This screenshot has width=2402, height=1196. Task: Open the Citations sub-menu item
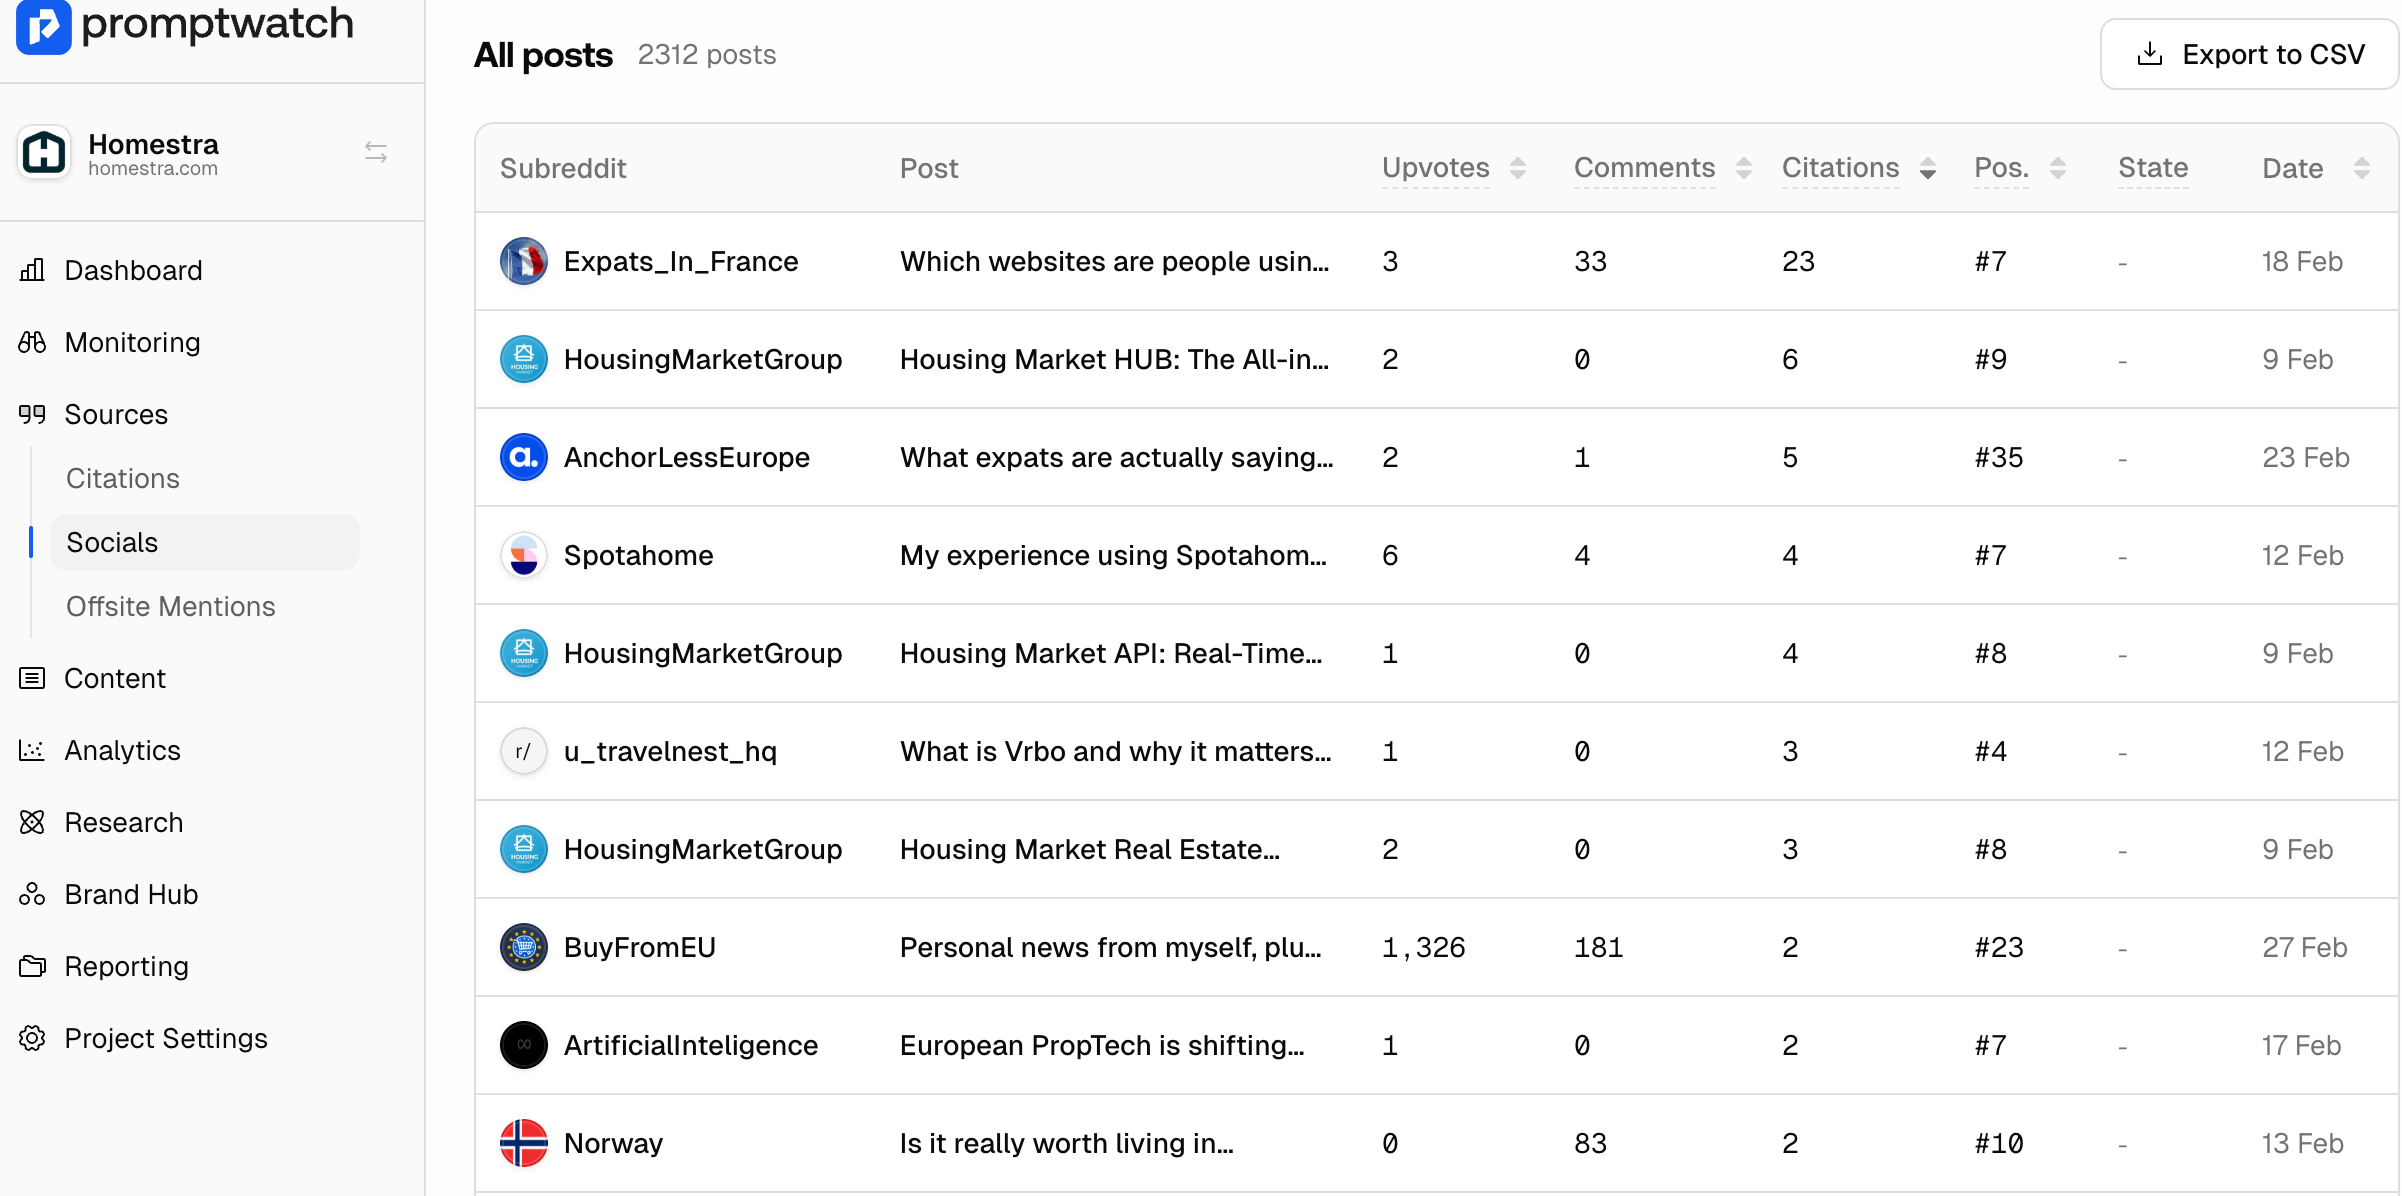tap(123, 478)
